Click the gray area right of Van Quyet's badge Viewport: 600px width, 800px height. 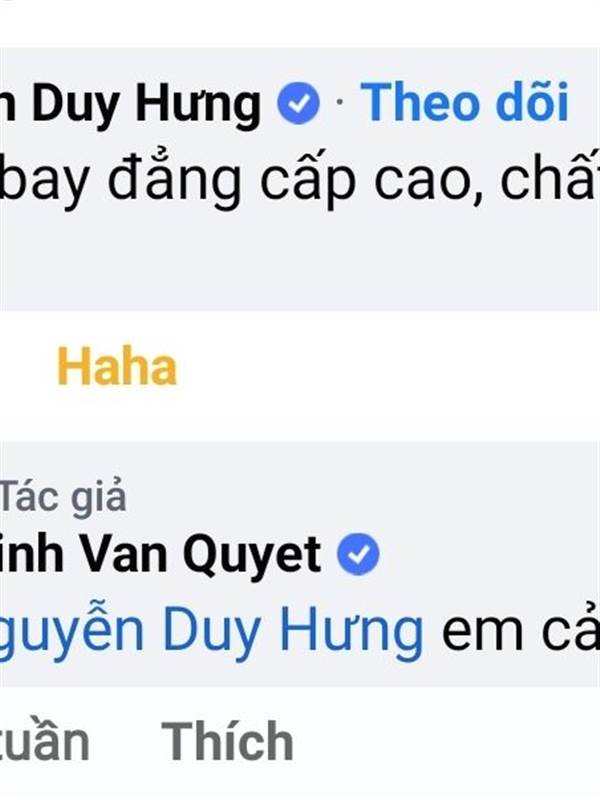(x=489, y=554)
